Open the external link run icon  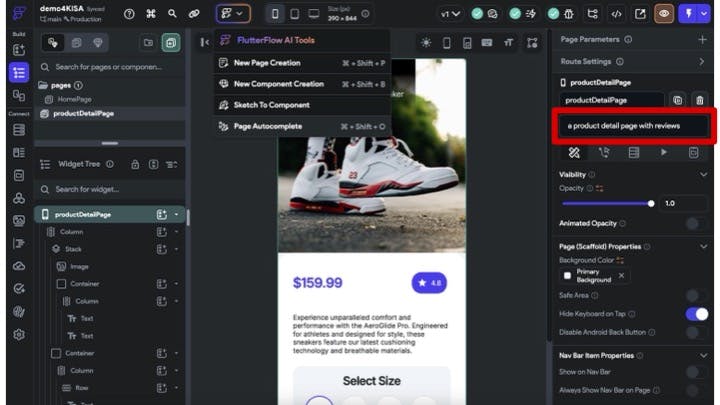point(640,14)
